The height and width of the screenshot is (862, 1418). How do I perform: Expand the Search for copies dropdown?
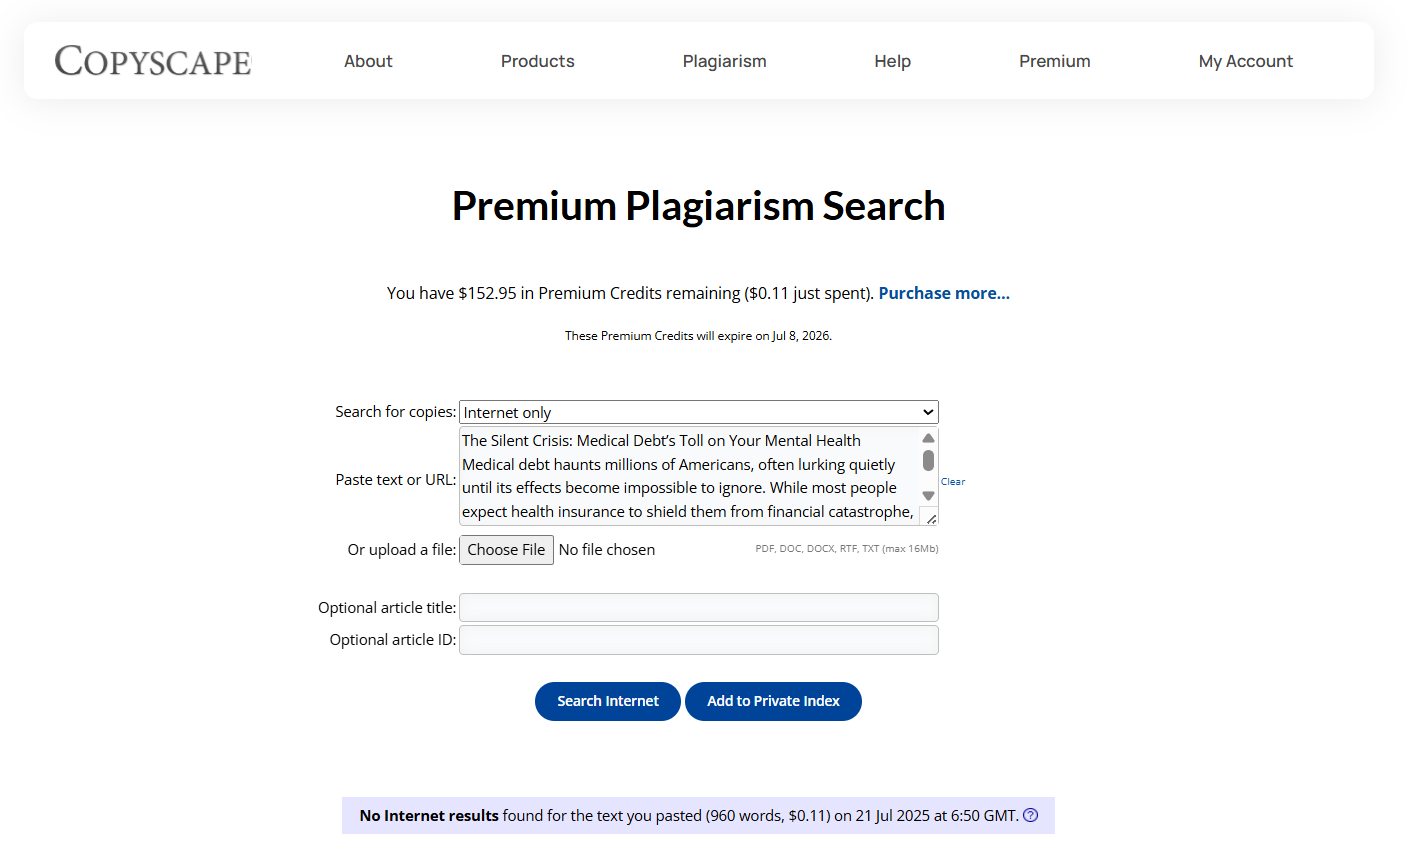click(x=699, y=412)
